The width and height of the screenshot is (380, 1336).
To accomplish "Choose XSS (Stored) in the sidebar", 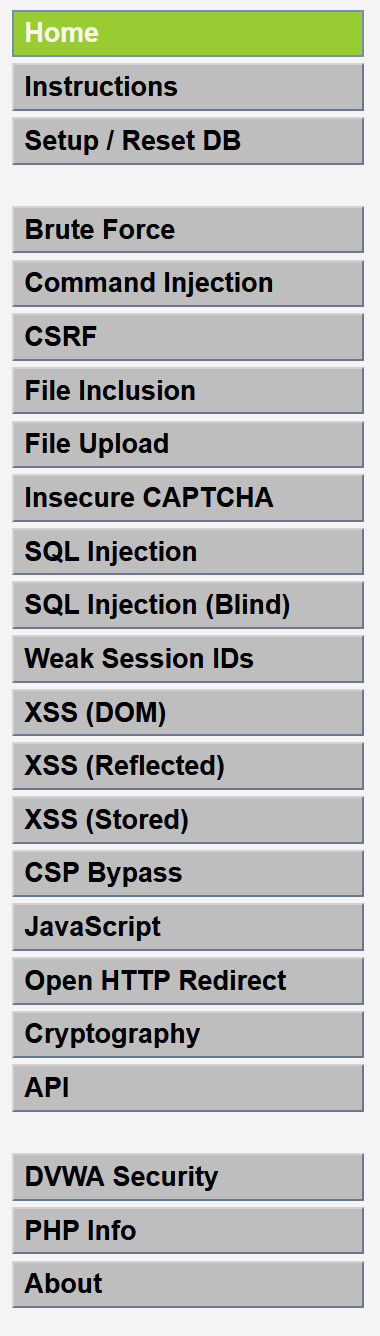I will coord(188,820).
